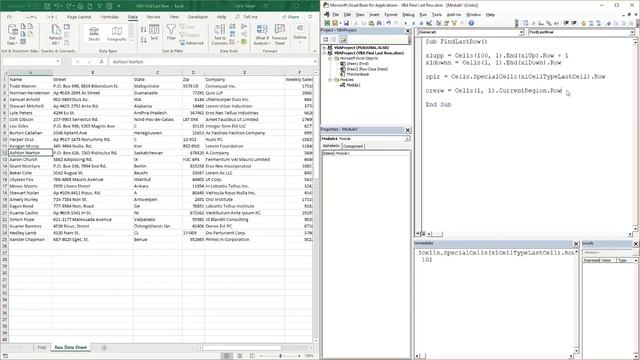Collapse the Microsoft Excel Objects folder

[330, 58]
